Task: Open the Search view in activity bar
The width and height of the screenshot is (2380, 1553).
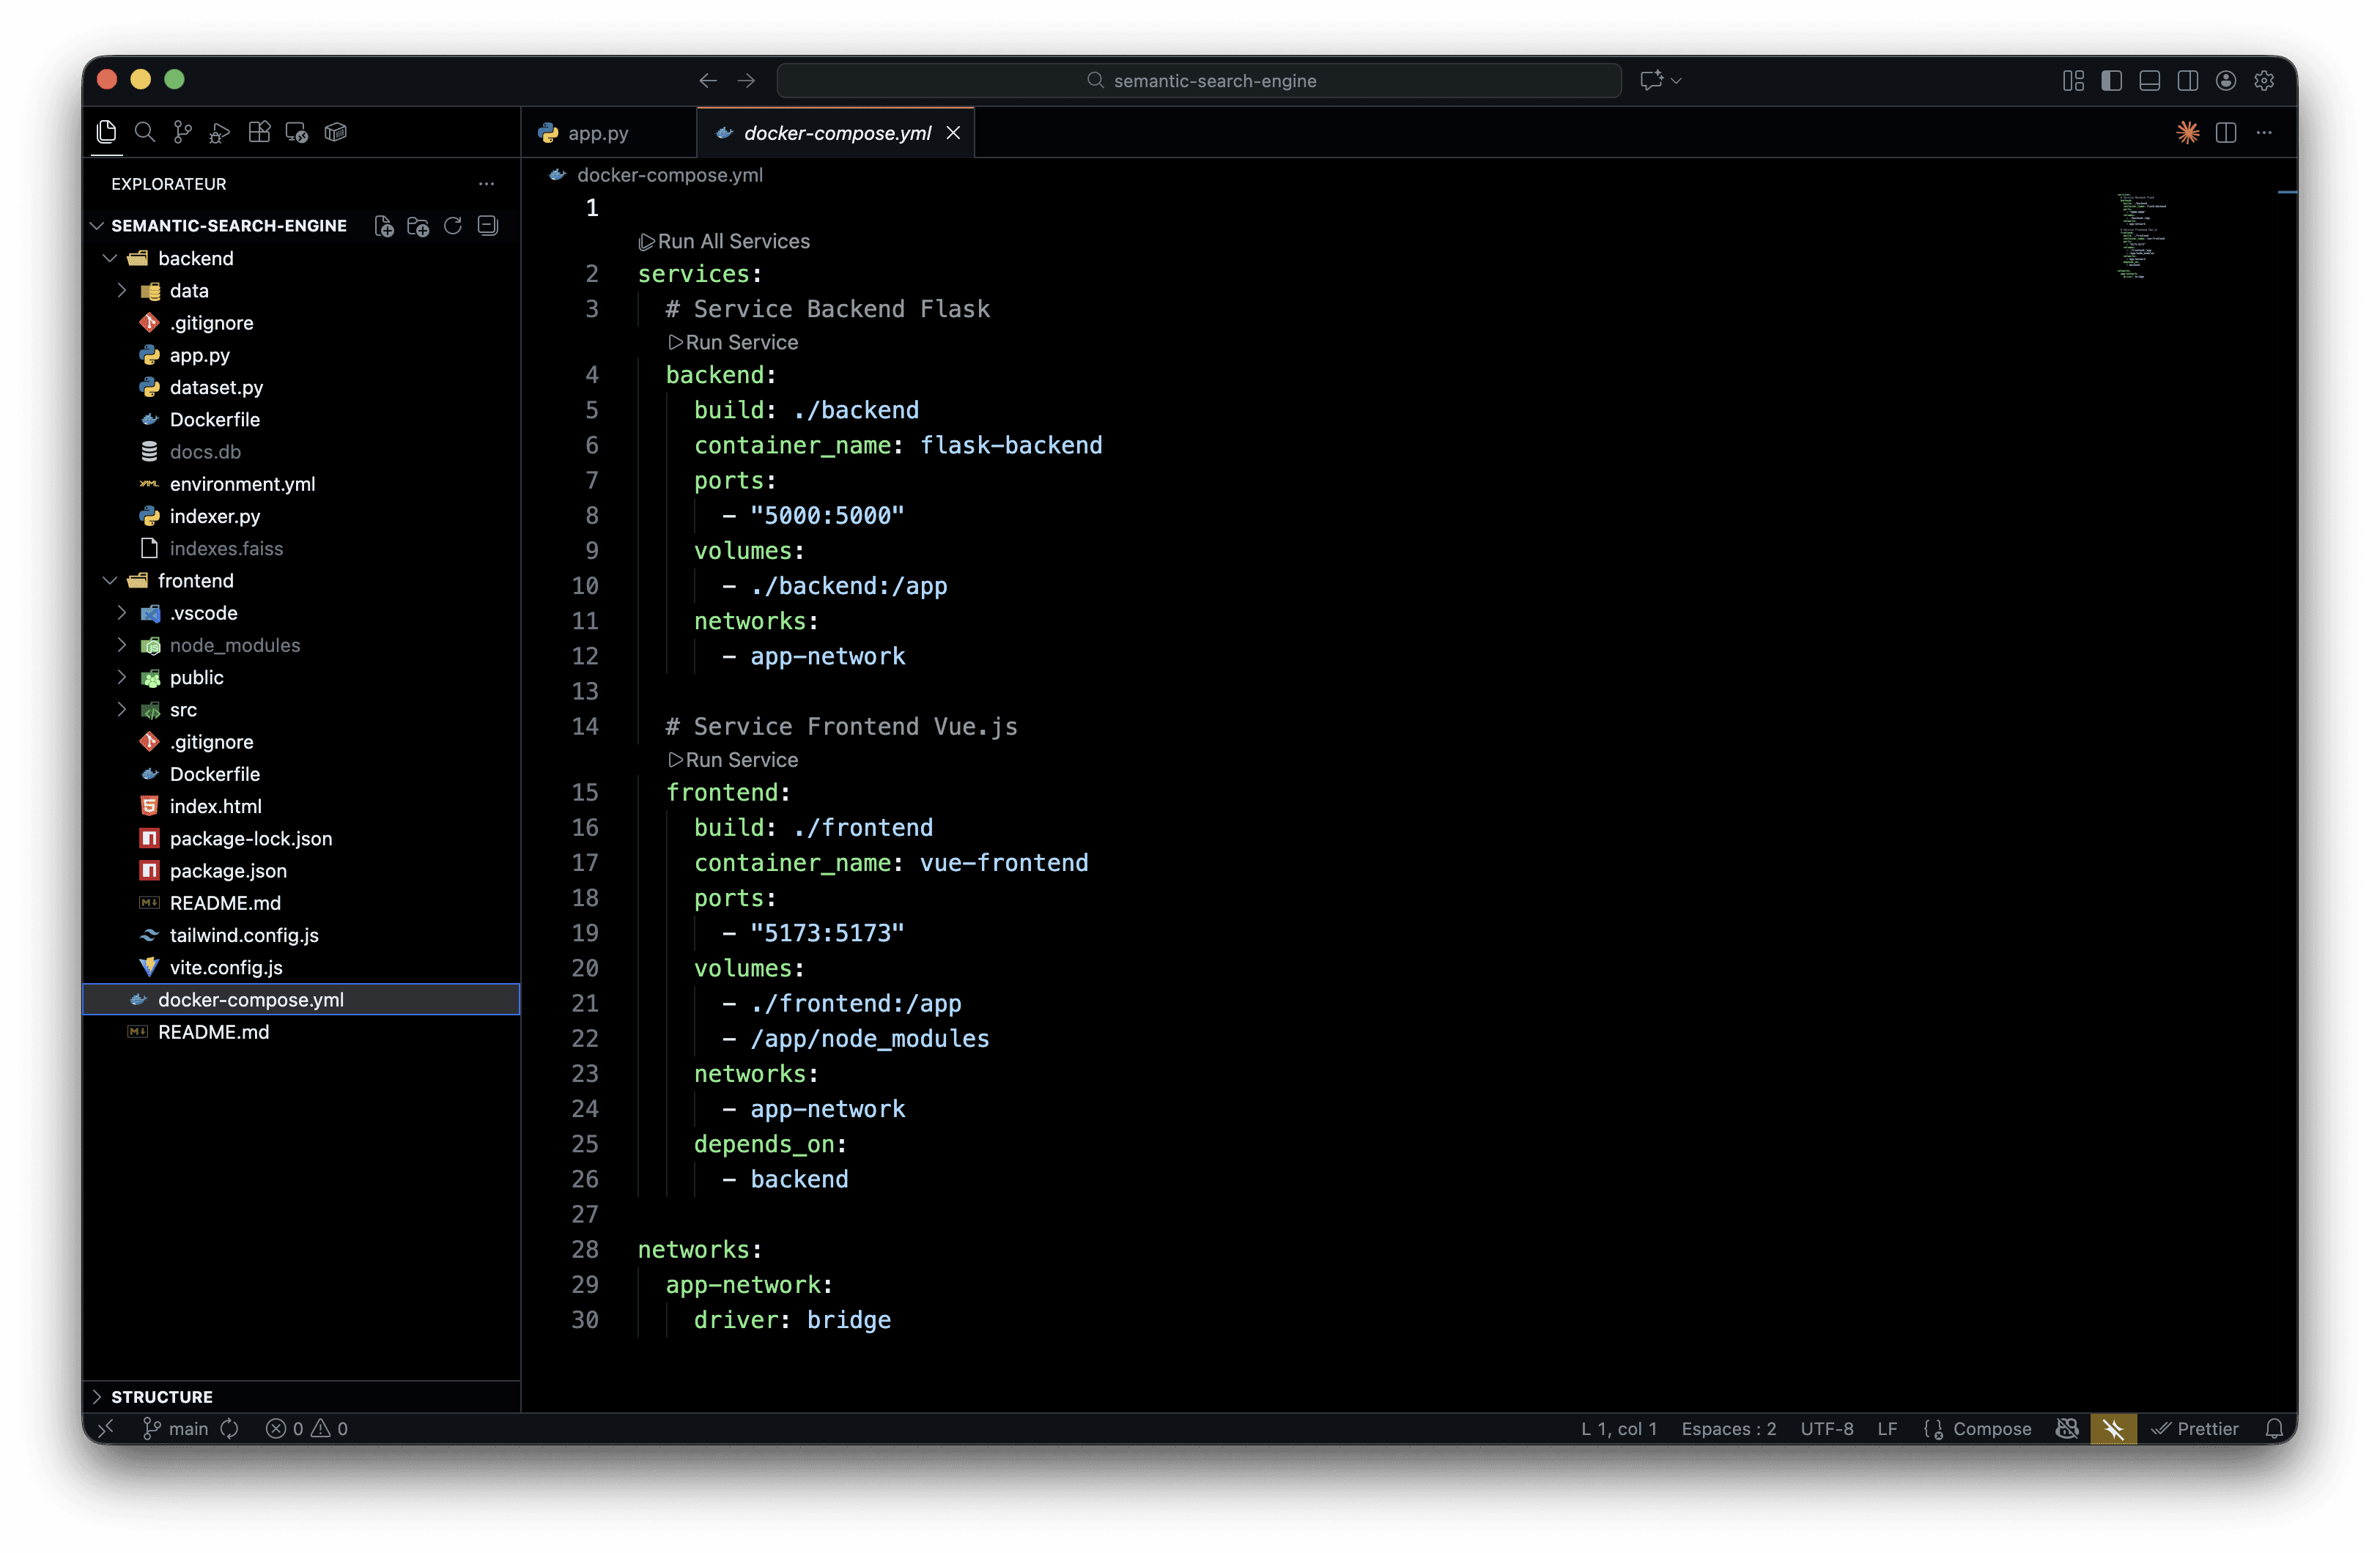Action: (x=145, y=132)
